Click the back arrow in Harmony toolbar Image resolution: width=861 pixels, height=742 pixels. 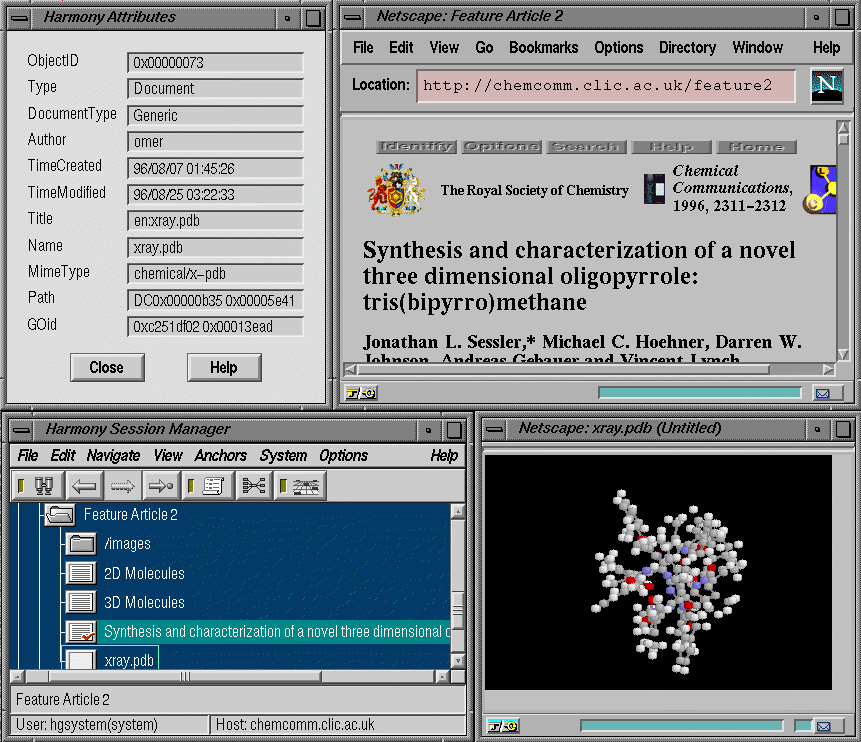(x=84, y=486)
